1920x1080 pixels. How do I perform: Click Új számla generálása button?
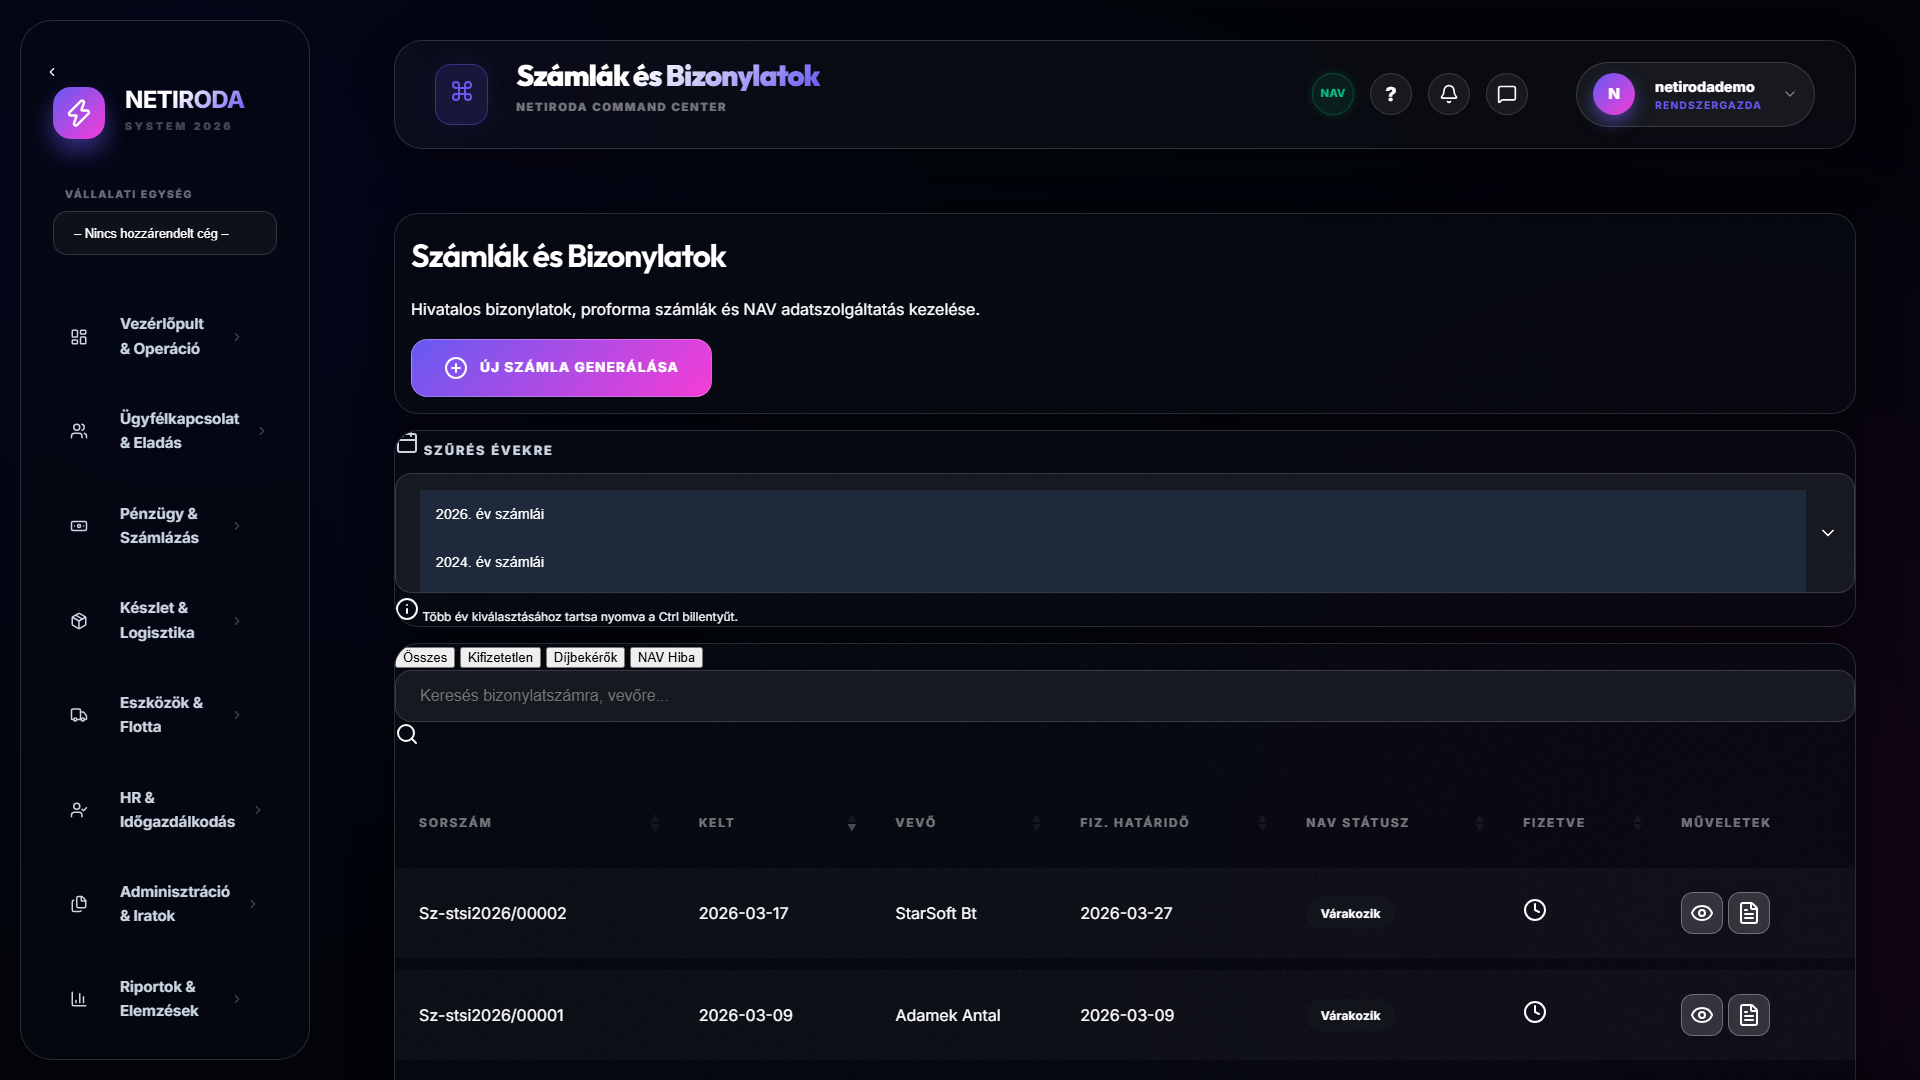(x=561, y=368)
